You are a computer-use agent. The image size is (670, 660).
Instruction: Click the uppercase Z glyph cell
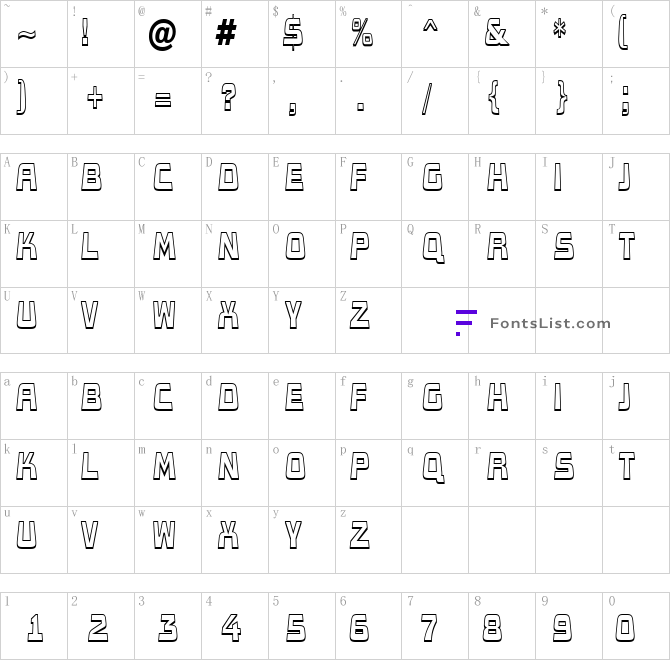[369, 320]
